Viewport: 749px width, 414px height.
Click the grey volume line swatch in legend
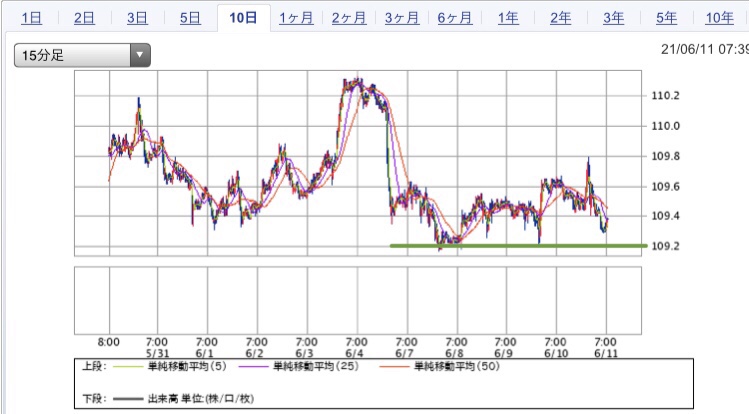pos(128,399)
